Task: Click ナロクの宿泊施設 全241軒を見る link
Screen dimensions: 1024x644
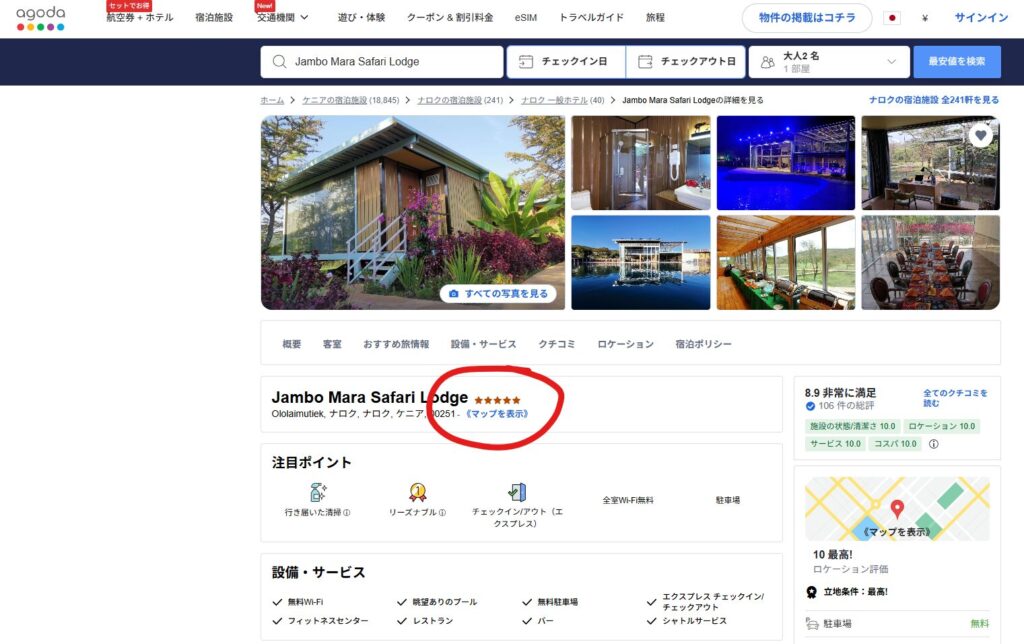Action: pyautogui.click(x=934, y=100)
